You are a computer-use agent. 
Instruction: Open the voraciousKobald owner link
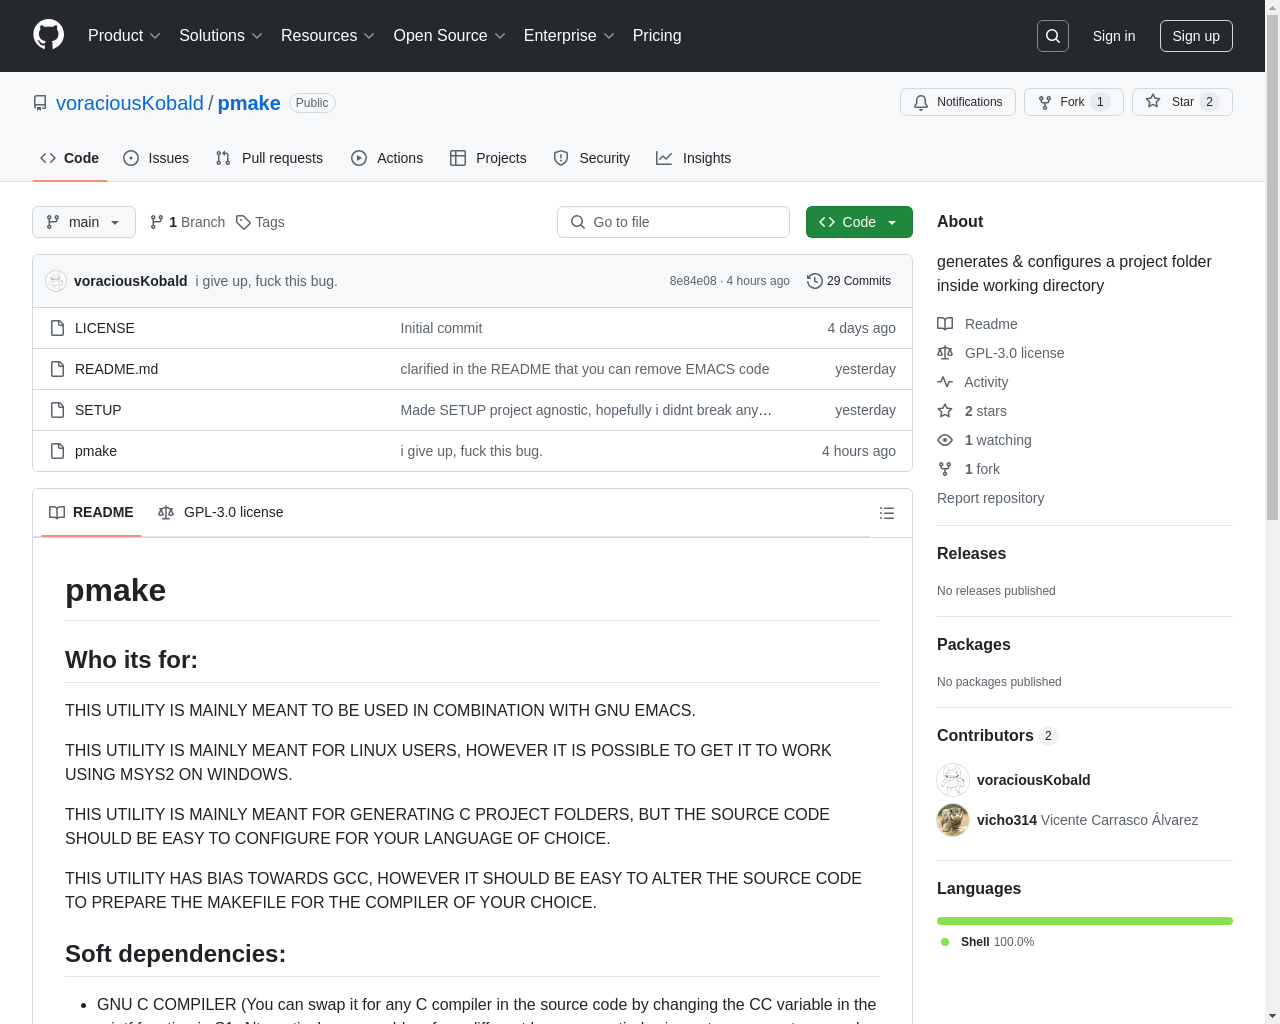(130, 103)
